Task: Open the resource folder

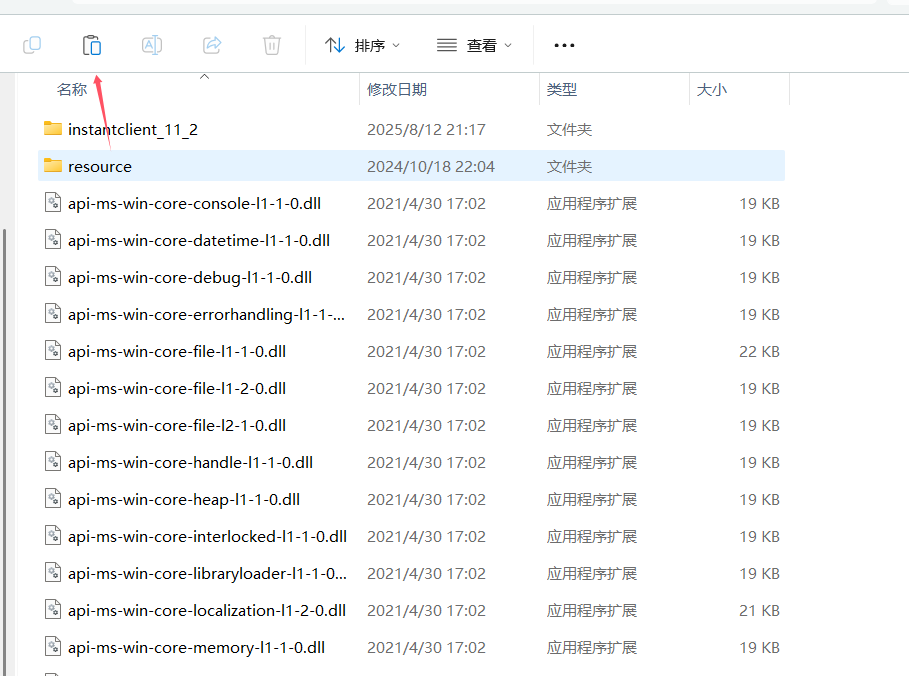Action: [x=100, y=166]
